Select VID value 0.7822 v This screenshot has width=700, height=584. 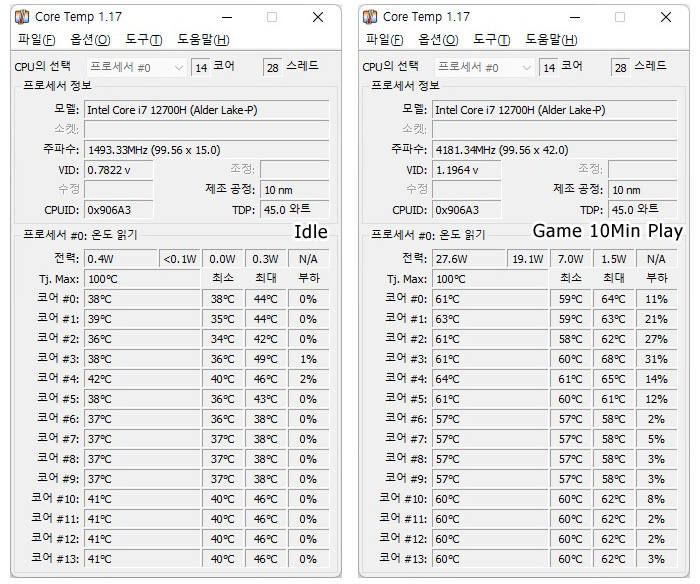click(119, 170)
